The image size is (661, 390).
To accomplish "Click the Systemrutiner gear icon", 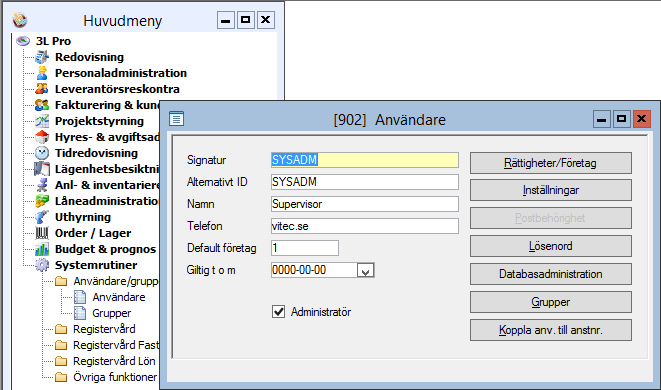I will coord(42,265).
